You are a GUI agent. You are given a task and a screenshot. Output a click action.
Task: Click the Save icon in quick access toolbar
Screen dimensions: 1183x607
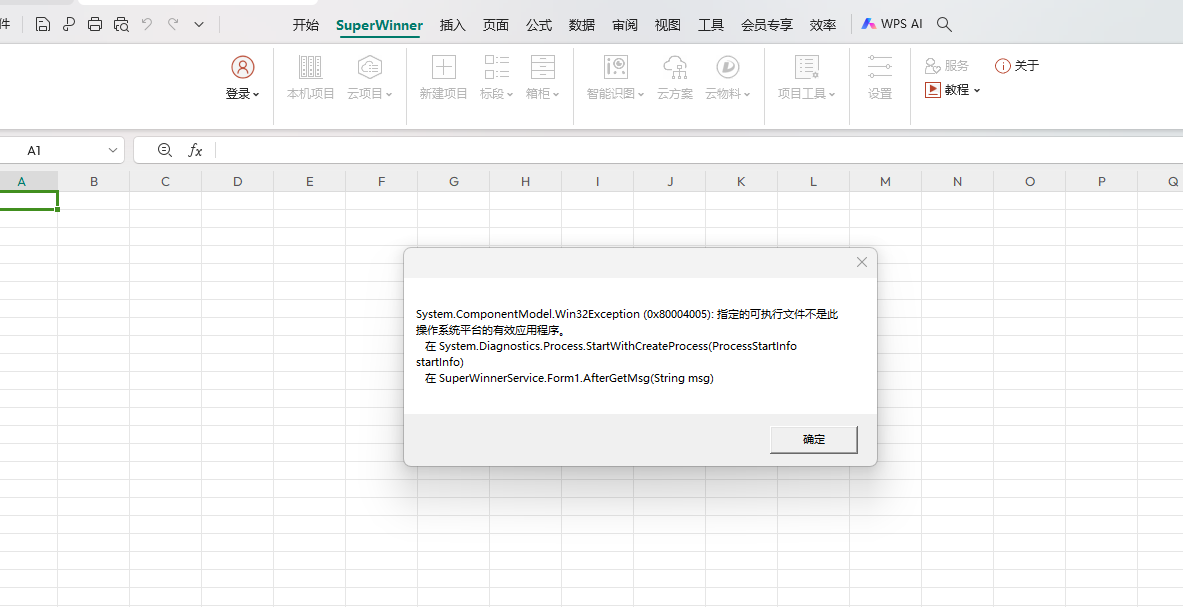pos(43,24)
